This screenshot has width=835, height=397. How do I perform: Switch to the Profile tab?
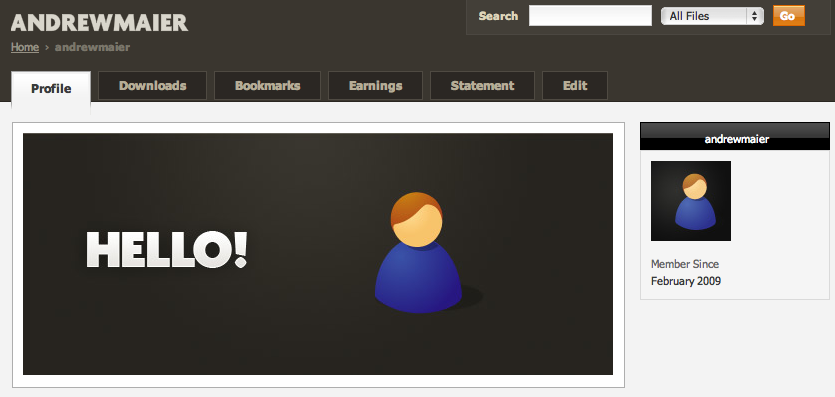tap(51, 88)
